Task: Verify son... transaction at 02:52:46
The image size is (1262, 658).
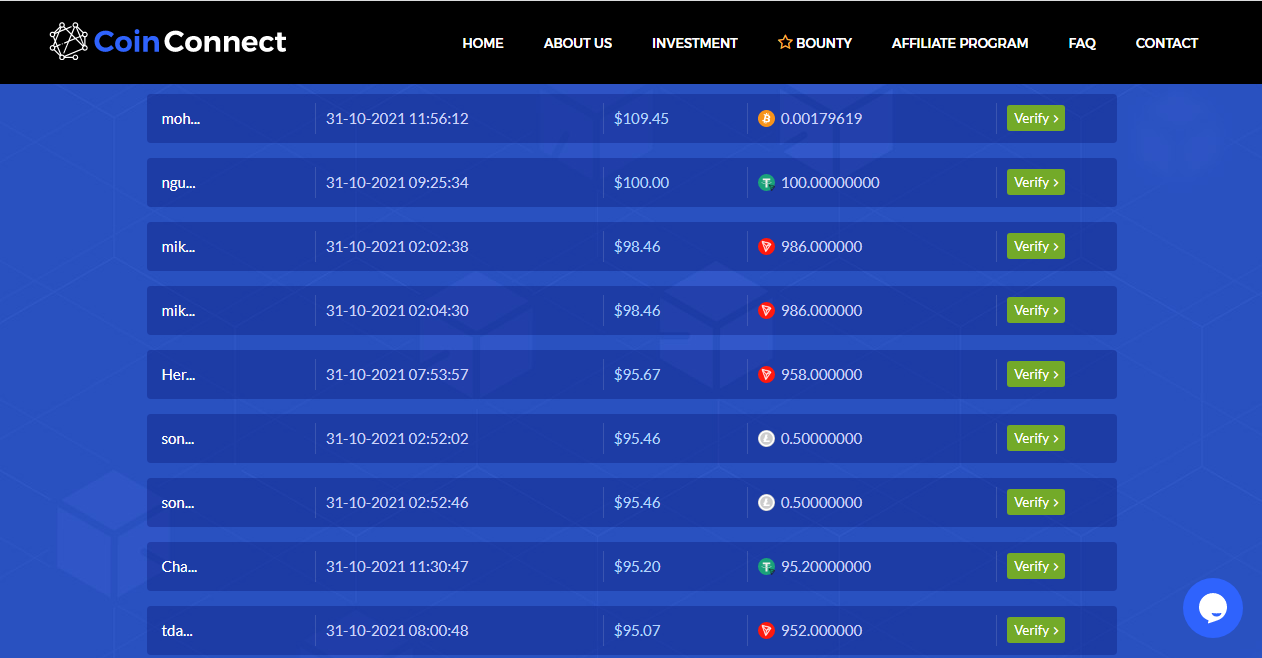Action: coord(1036,502)
